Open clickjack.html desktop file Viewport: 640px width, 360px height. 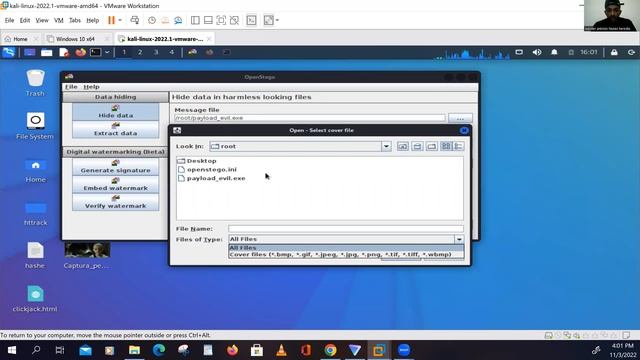click(x=35, y=299)
